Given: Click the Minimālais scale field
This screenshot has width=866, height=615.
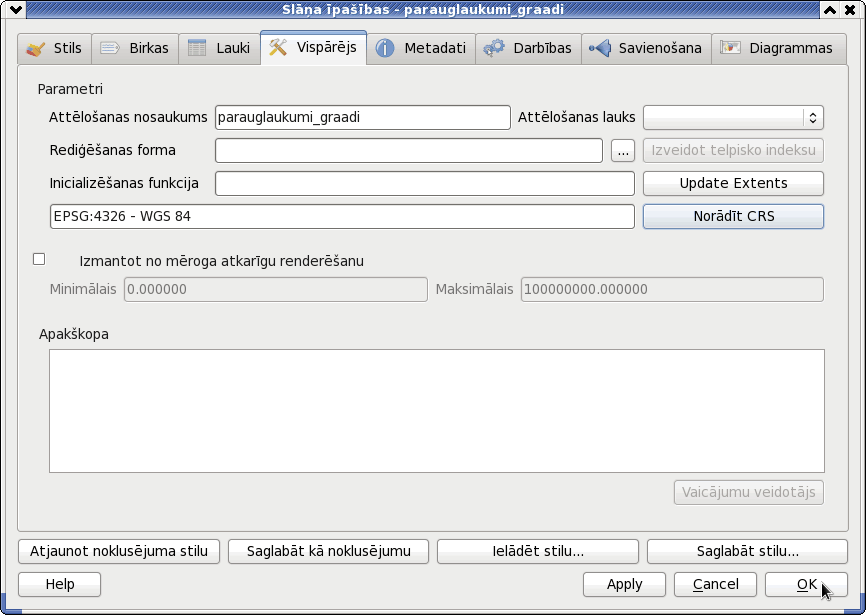Looking at the screenshot, I should (x=276, y=289).
